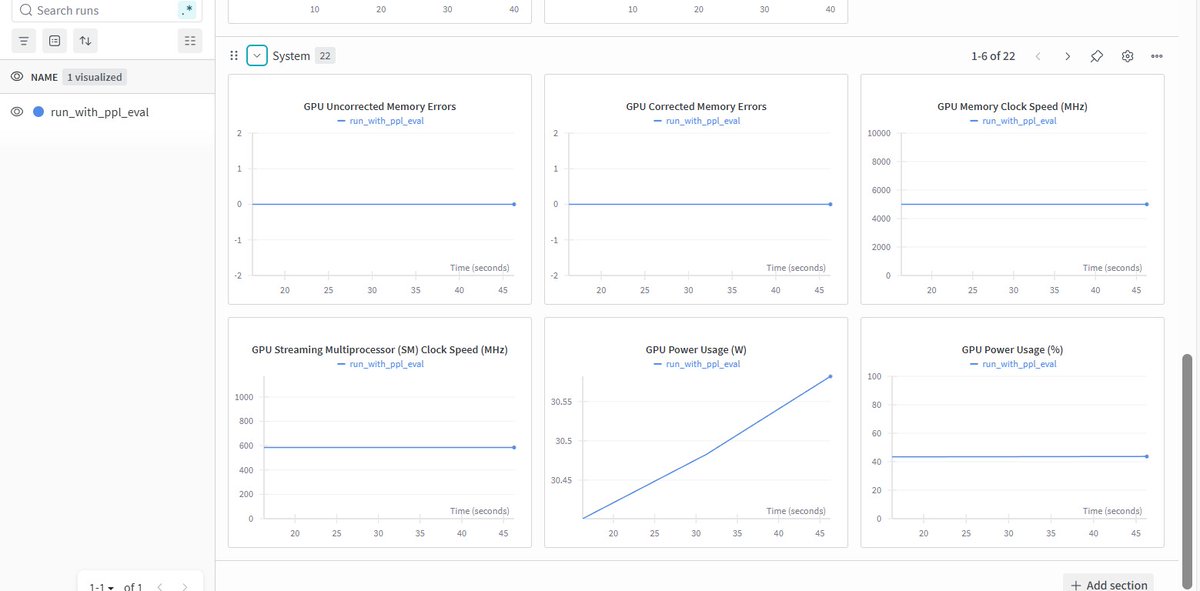Open the columns manager icon
Screen dimensions: 1200x591
tap(188, 41)
